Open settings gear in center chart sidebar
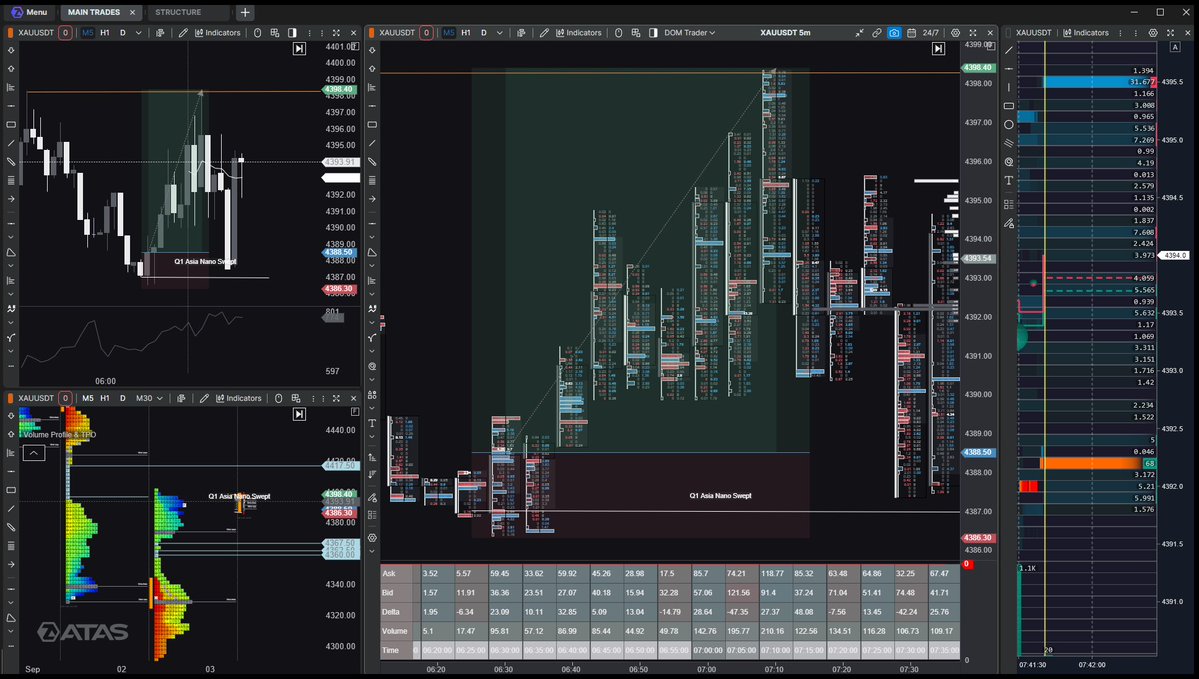1199x679 pixels. click(372, 538)
